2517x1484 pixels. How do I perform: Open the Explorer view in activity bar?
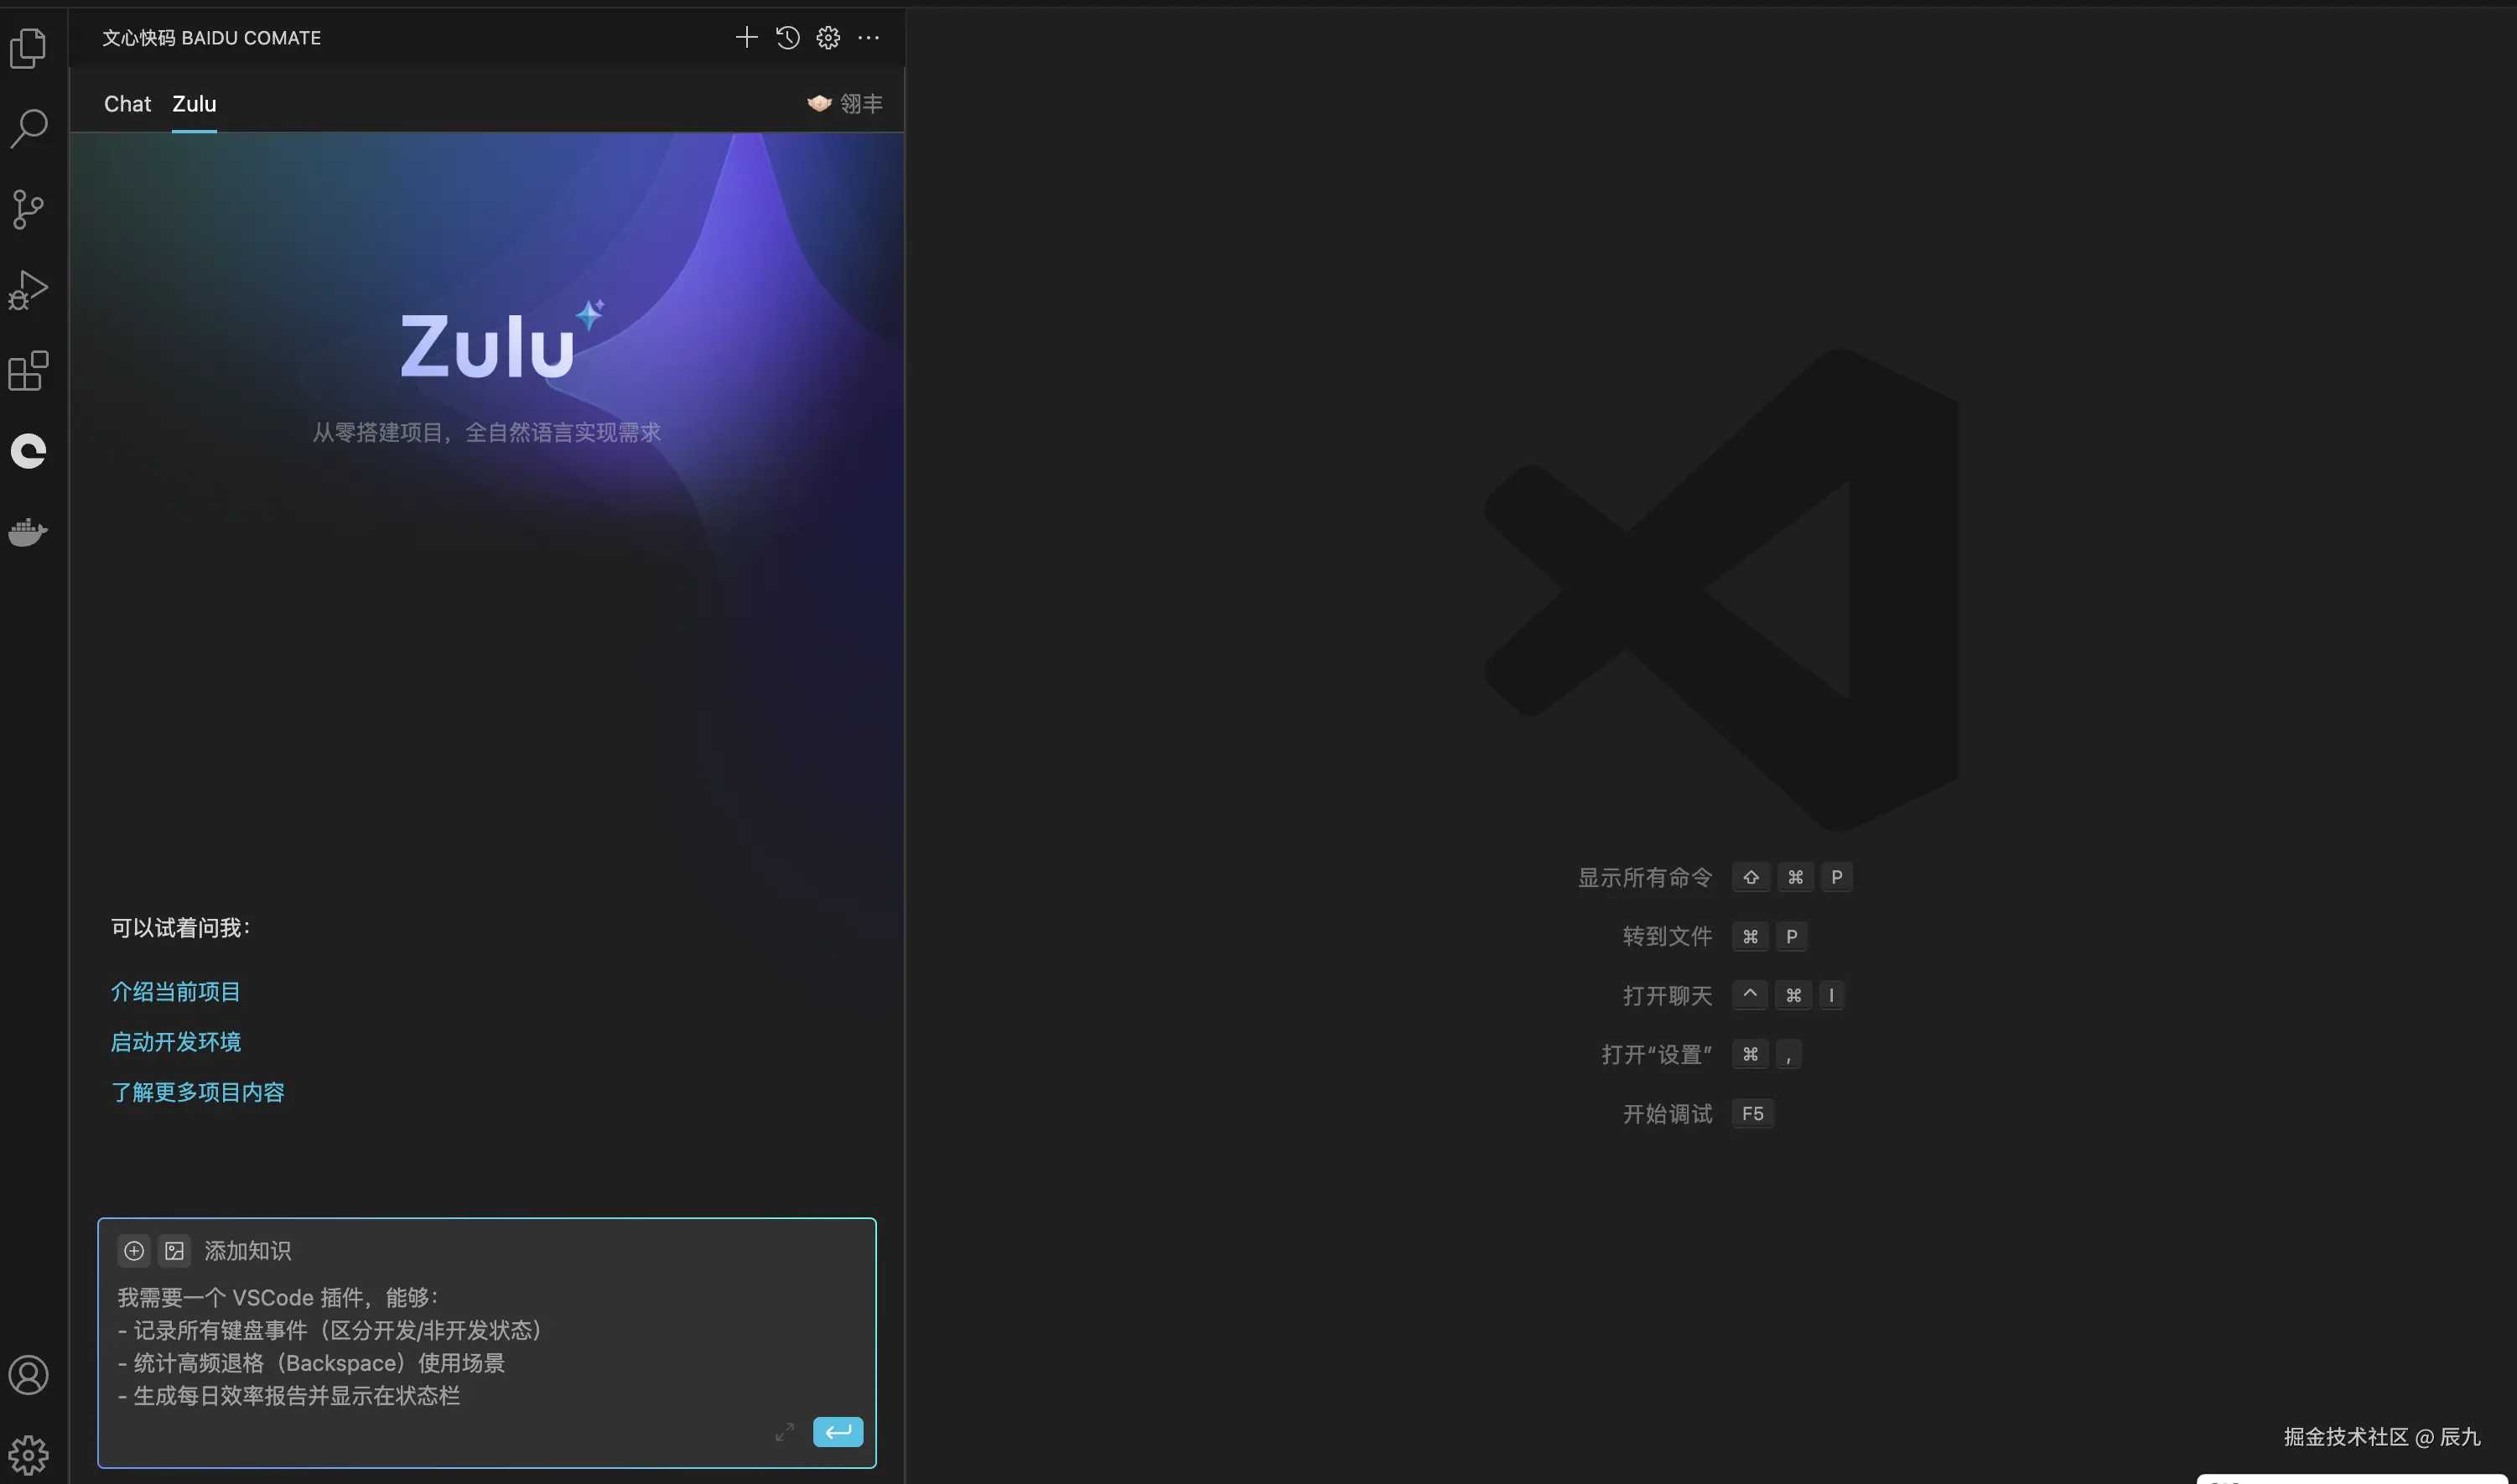click(28, 48)
